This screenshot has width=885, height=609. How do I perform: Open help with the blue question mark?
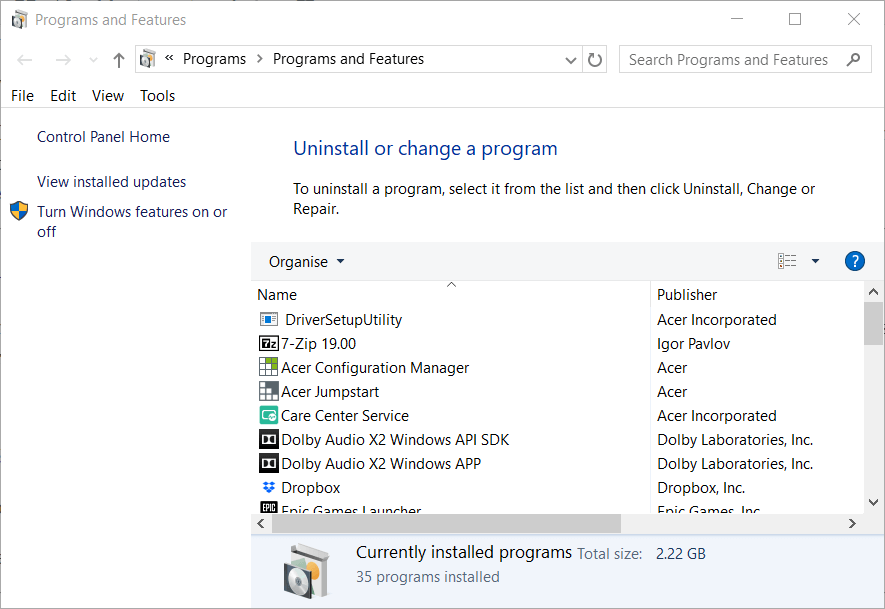[854, 261]
